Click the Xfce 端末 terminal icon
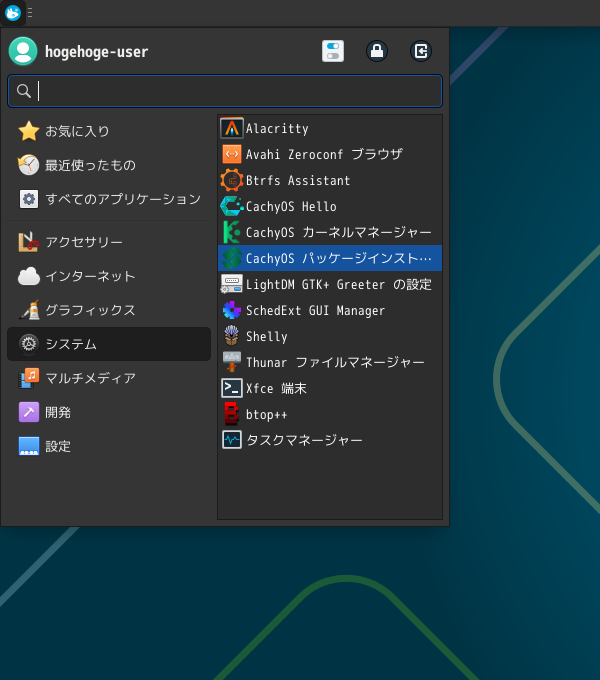This screenshot has height=680, width=600. [x=232, y=388]
